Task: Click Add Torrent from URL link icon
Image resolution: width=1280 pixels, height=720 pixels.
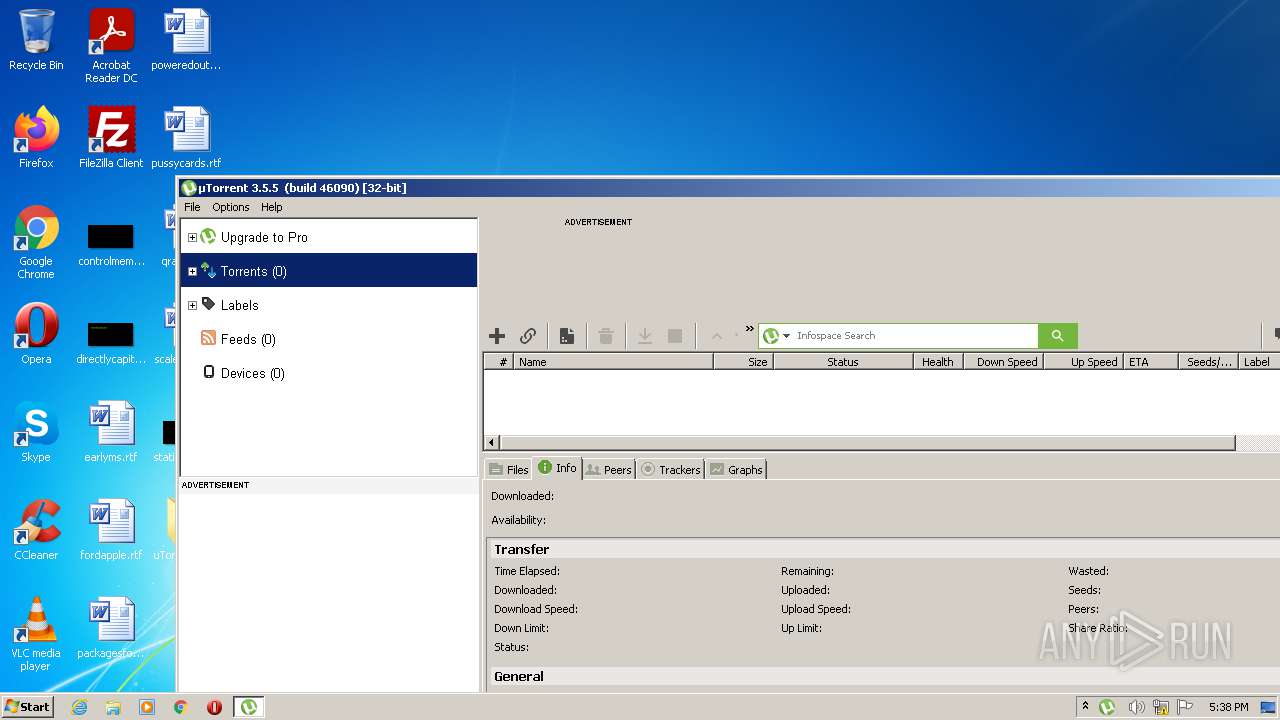Action: [528, 336]
